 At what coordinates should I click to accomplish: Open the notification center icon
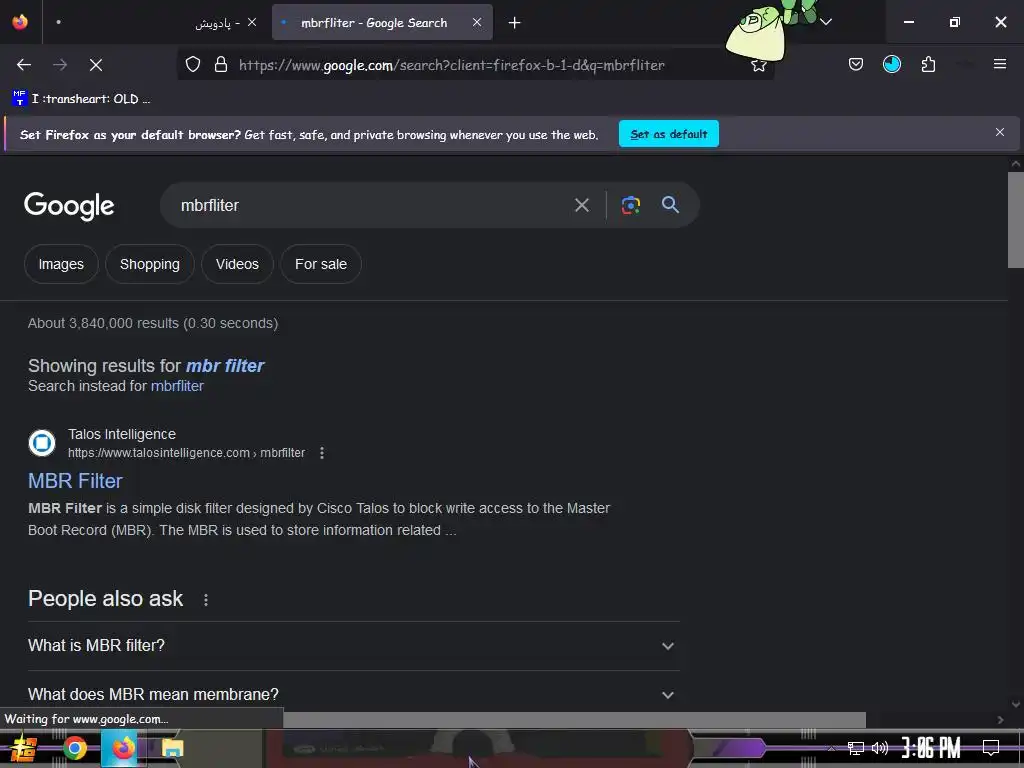991,748
